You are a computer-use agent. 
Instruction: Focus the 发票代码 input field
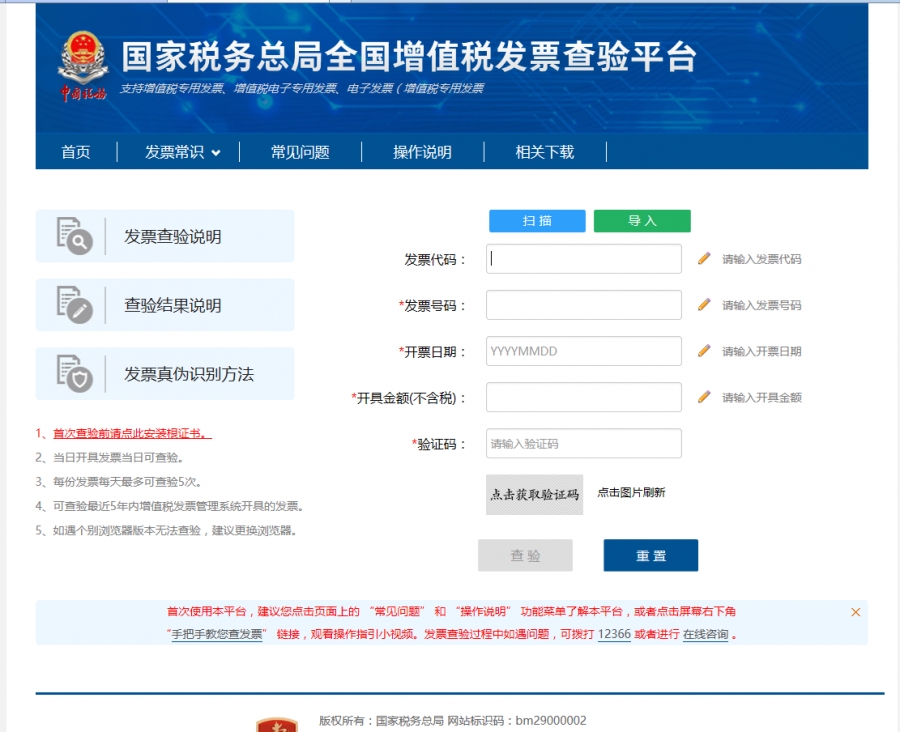tap(584, 259)
